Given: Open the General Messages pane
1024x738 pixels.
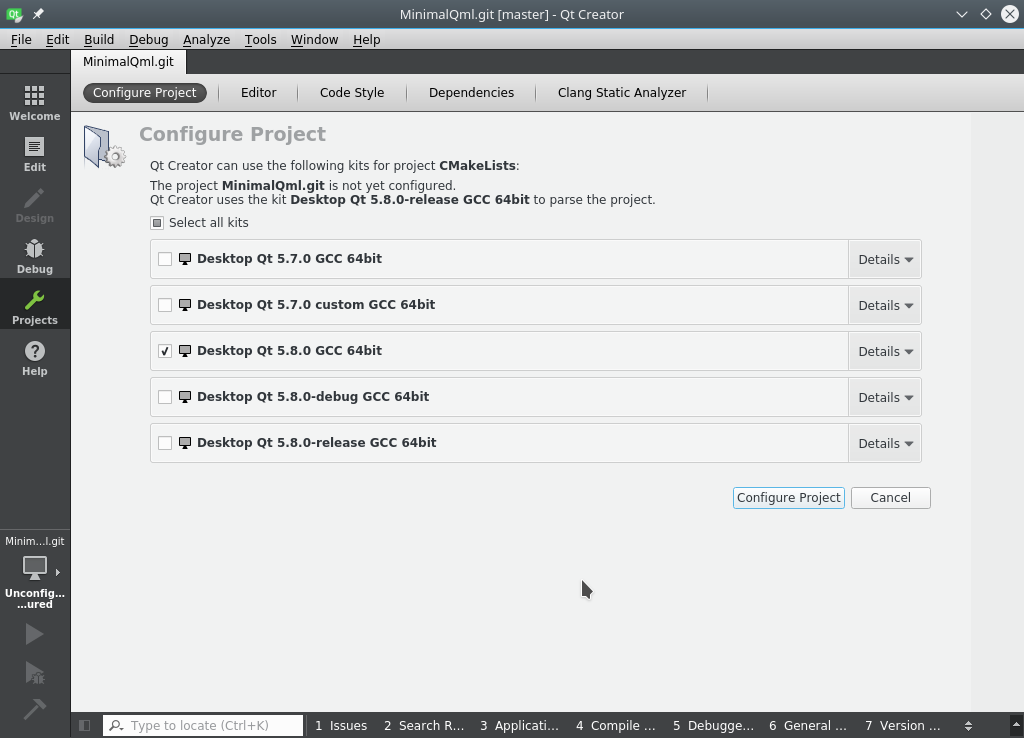Looking at the screenshot, I should pos(808,726).
